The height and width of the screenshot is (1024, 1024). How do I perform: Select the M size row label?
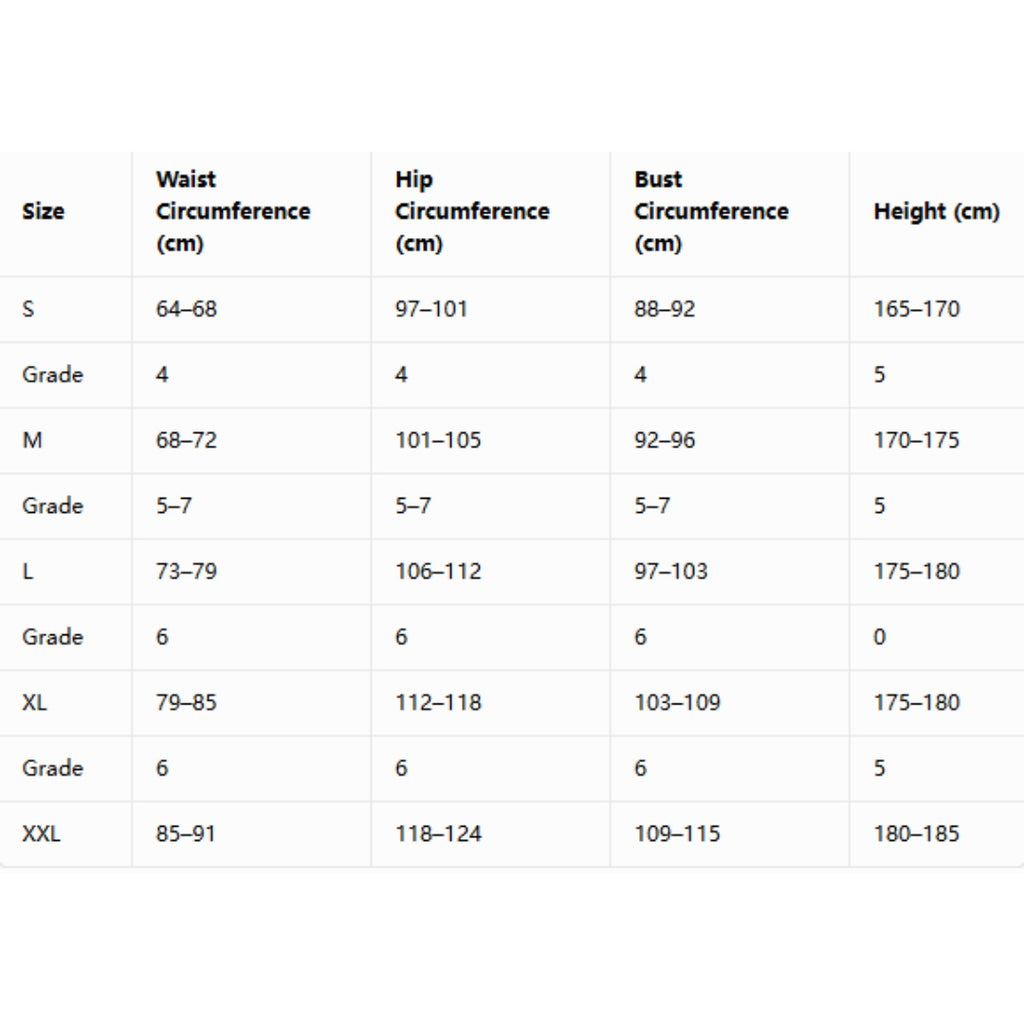(32, 440)
